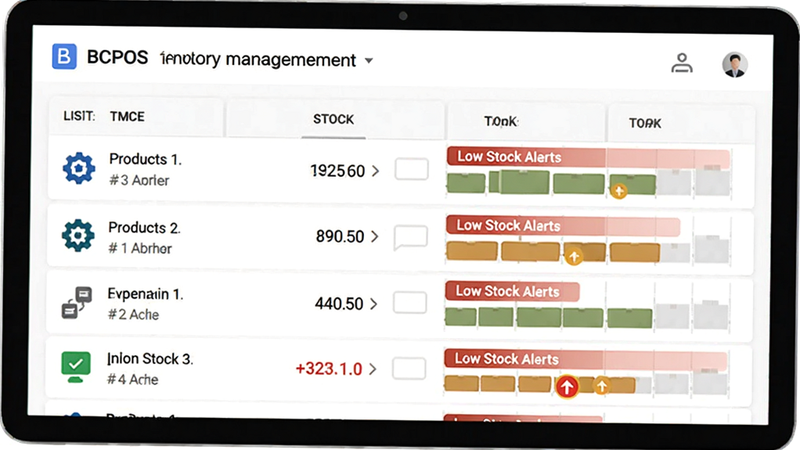Click the transfer icon for Evpenaiin 1.
800x450 pixels.
pyautogui.click(x=77, y=303)
